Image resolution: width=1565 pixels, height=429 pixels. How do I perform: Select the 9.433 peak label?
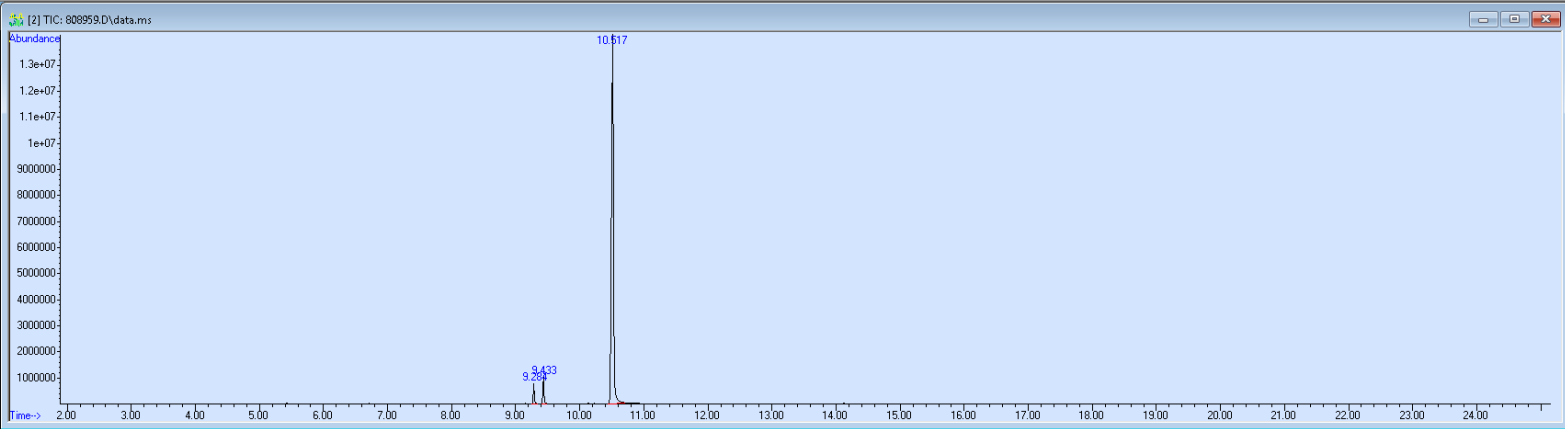click(544, 370)
